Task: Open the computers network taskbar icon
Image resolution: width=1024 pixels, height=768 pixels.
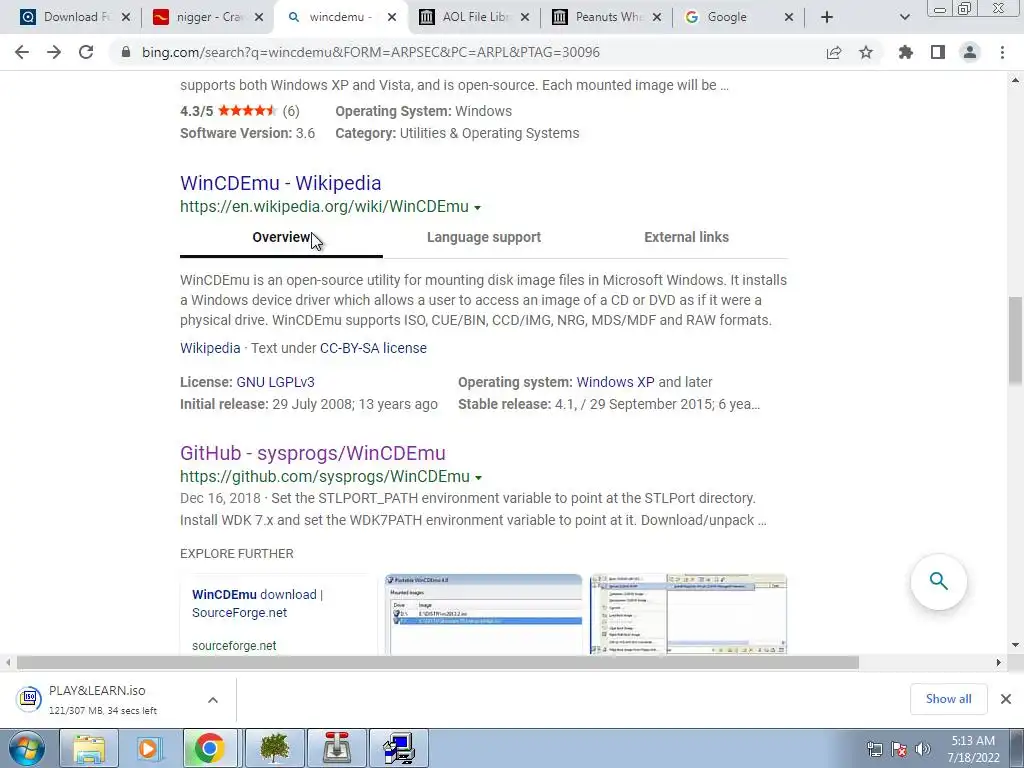Action: pyautogui.click(x=399, y=748)
